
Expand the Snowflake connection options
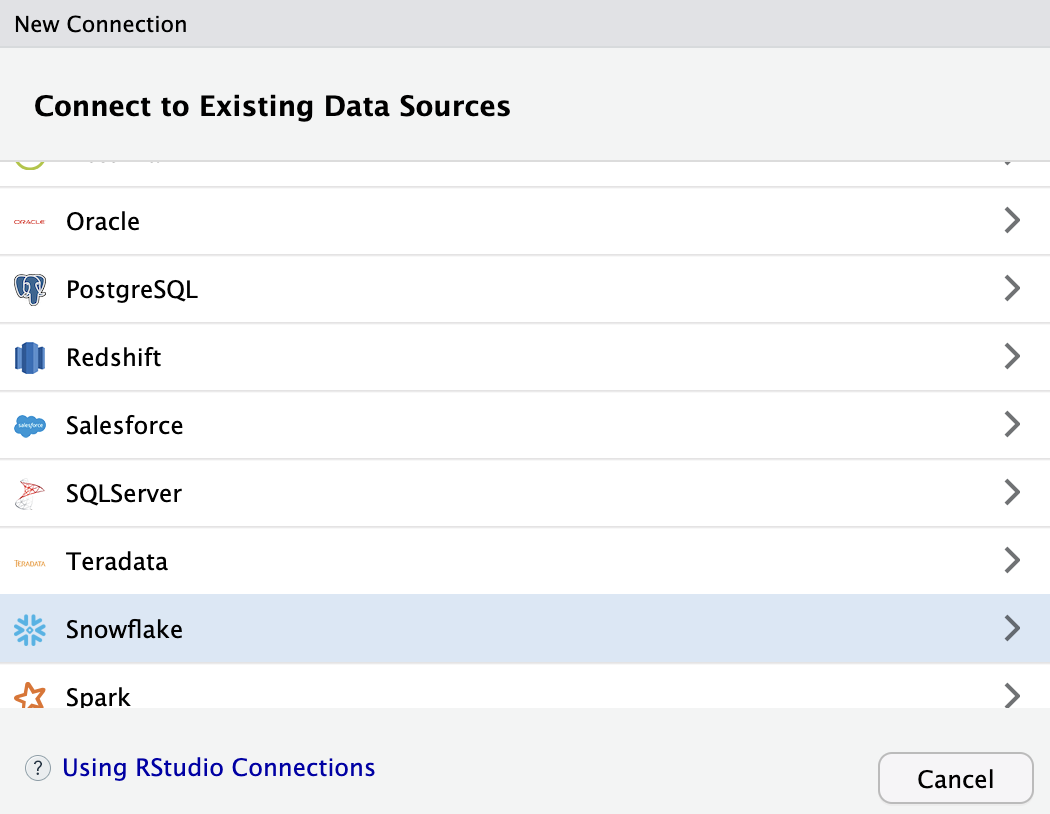tap(1012, 628)
